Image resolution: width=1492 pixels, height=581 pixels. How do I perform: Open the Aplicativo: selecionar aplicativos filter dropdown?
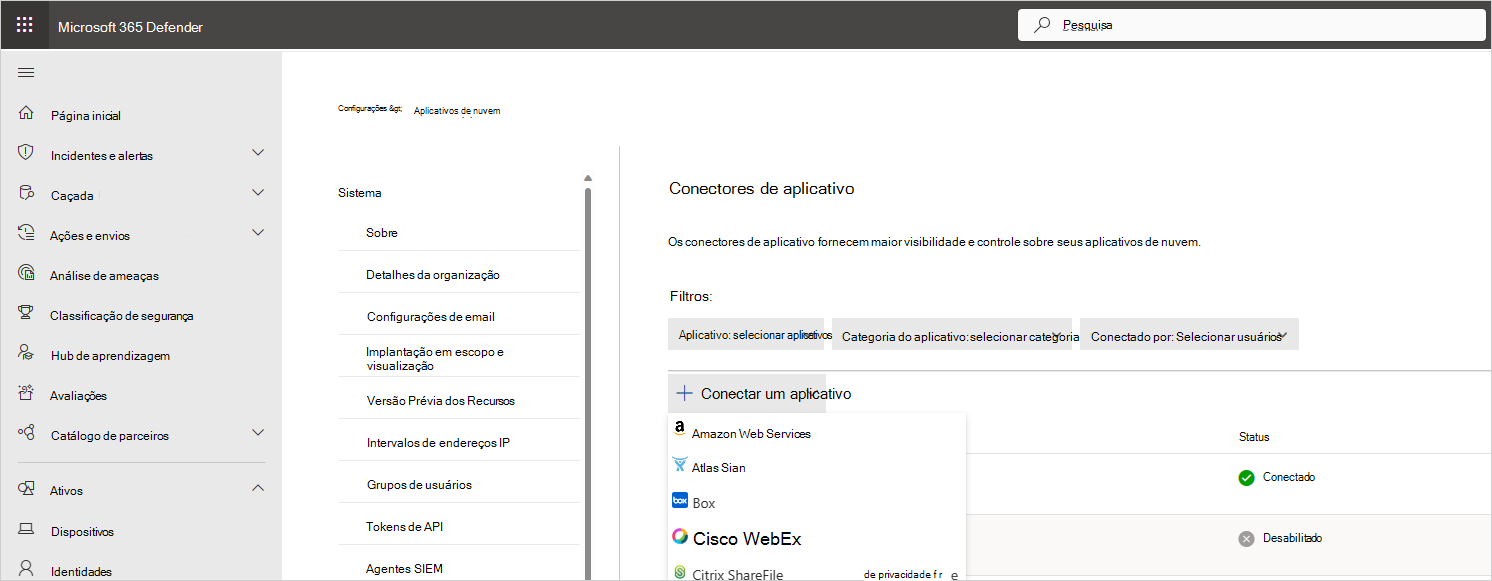746,333
